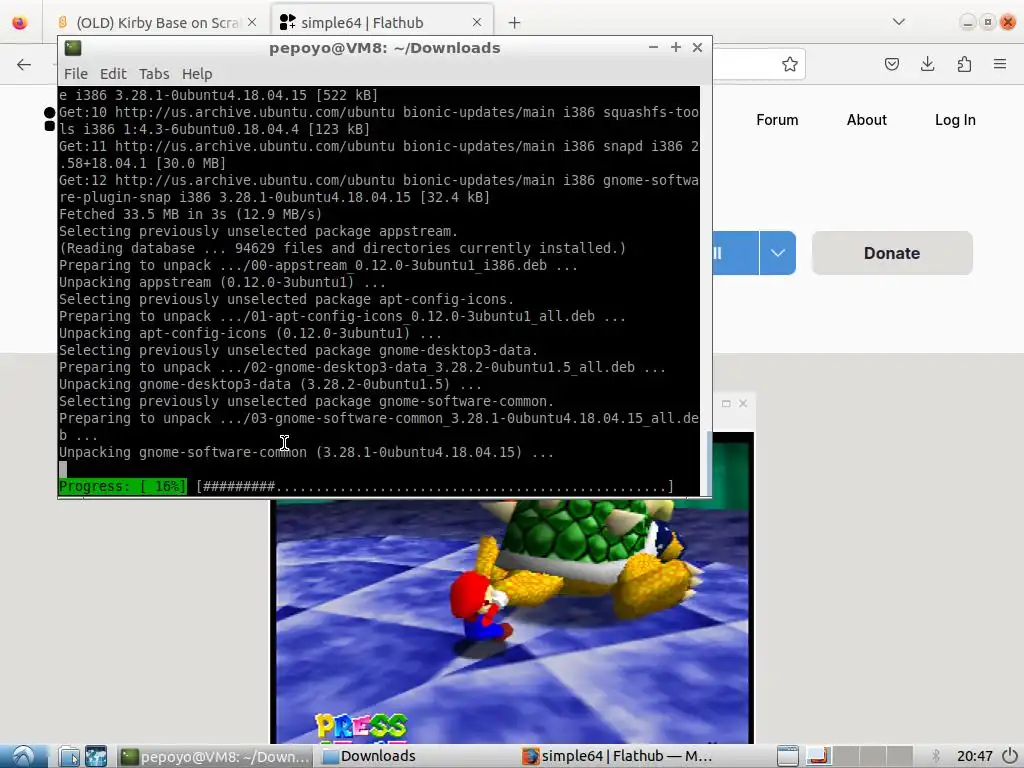The image size is (1024, 768).
Task: Click 'Unpacking gnome-software-common' terminal line
Action: tap(306, 453)
